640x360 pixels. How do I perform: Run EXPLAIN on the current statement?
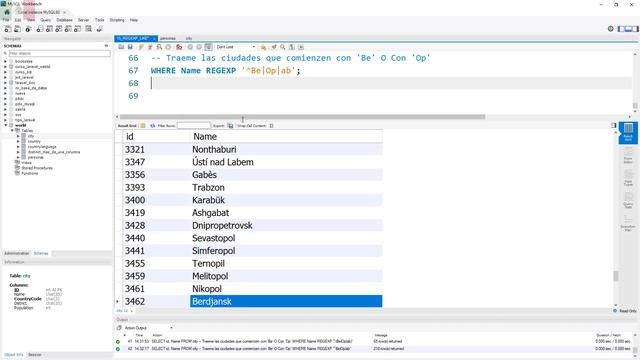[159, 47]
